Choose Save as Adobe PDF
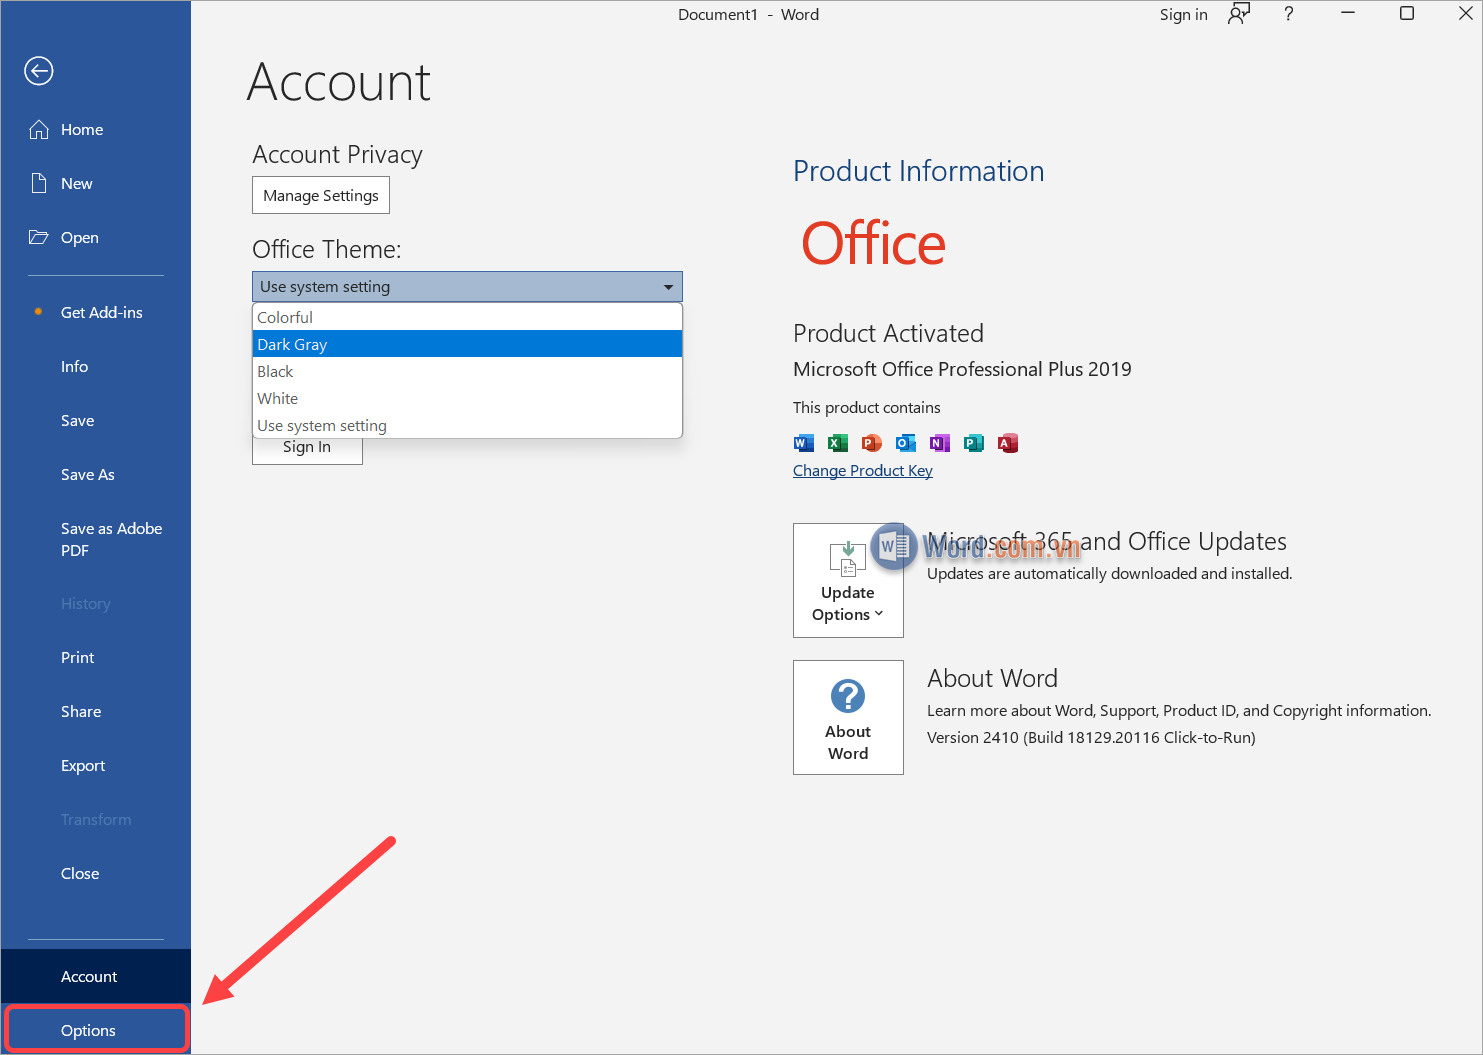The width and height of the screenshot is (1483, 1055). click(96, 539)
